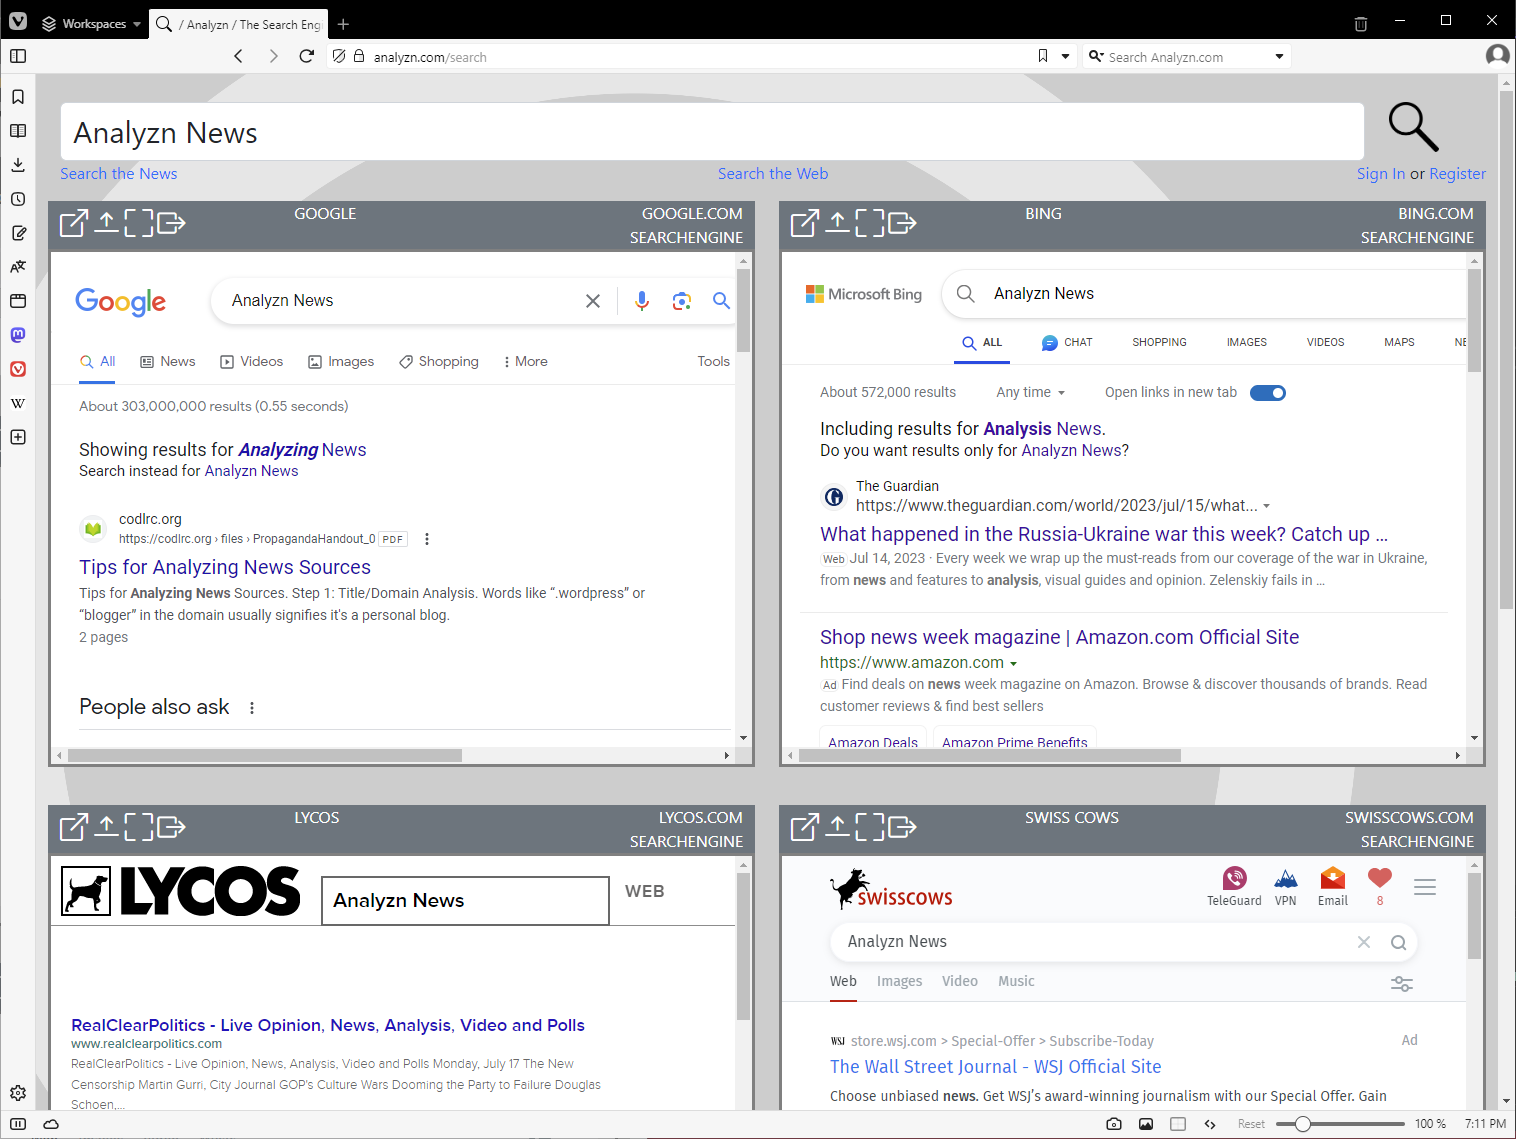The width and height of the screenshot is (1516, 1139).
Task: Expand Swiss Cows panel brackets icon
Action: click(869, 827)
